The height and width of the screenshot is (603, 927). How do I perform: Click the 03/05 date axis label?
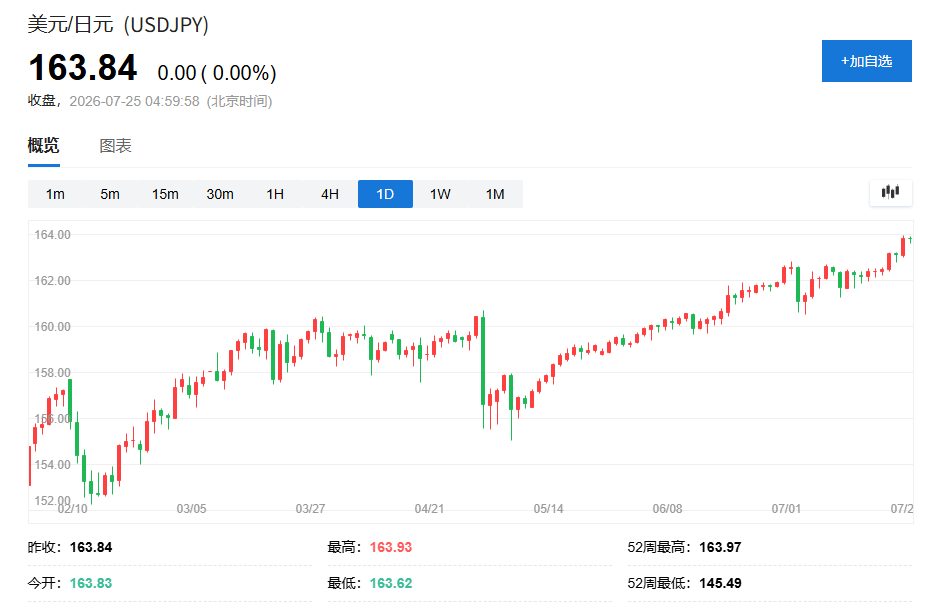tap(192, 508)
